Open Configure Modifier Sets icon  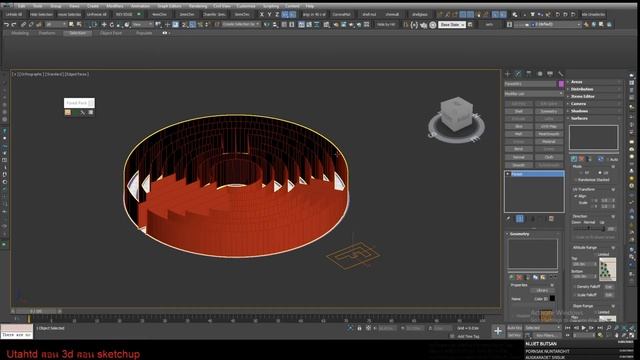(551, 219)
